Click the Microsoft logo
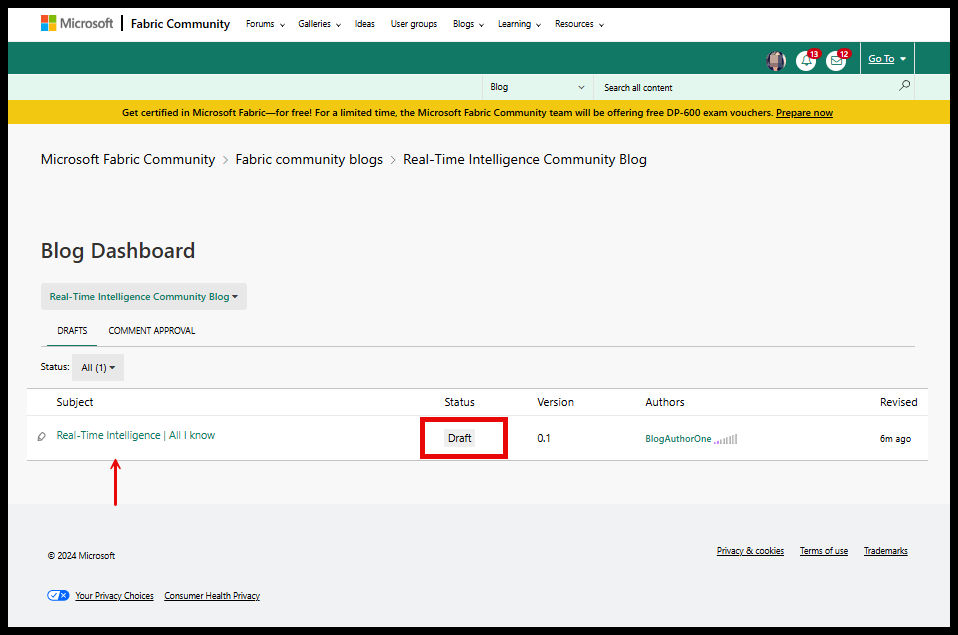 77,24
